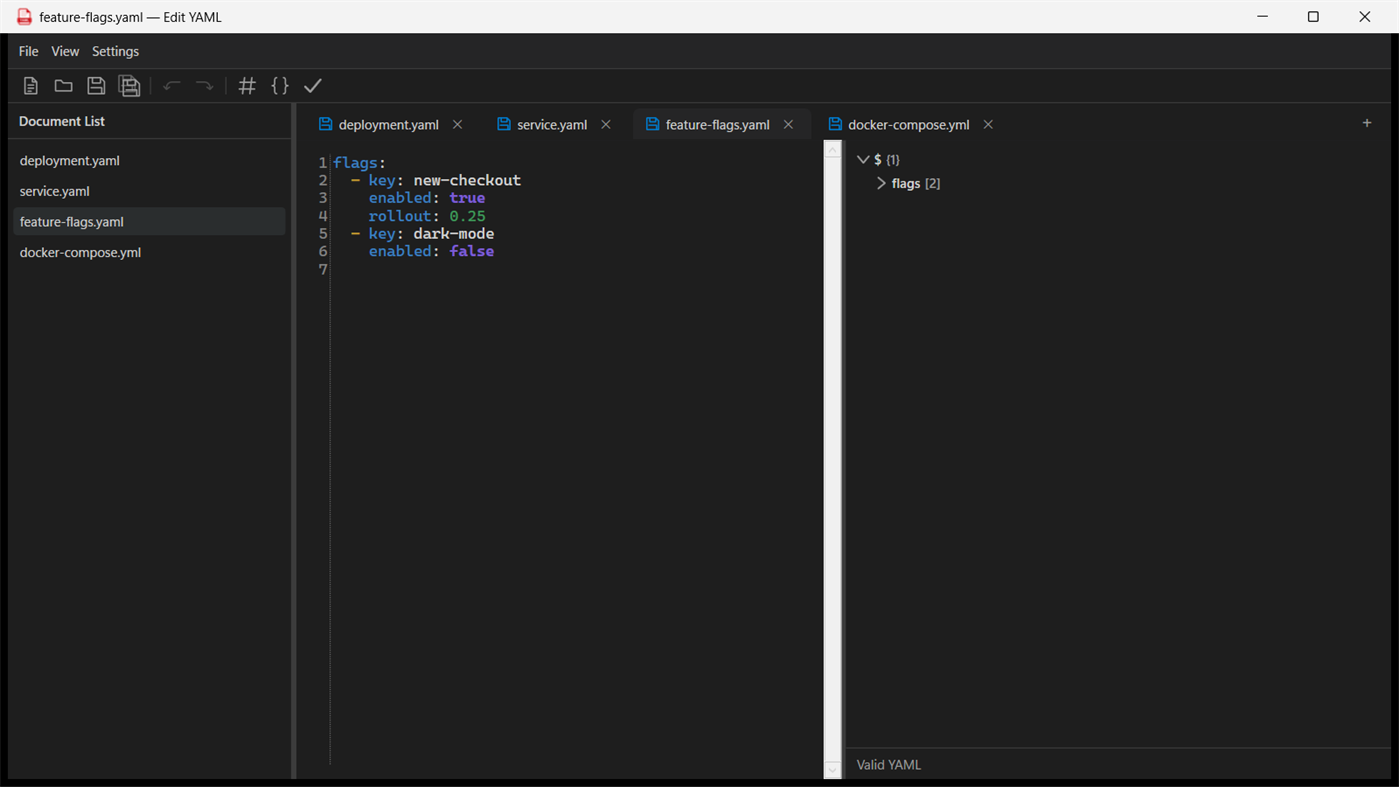This screenshot has height=787, width=1399.
Task: Open a file using folder icon
Action: point(63,86)
